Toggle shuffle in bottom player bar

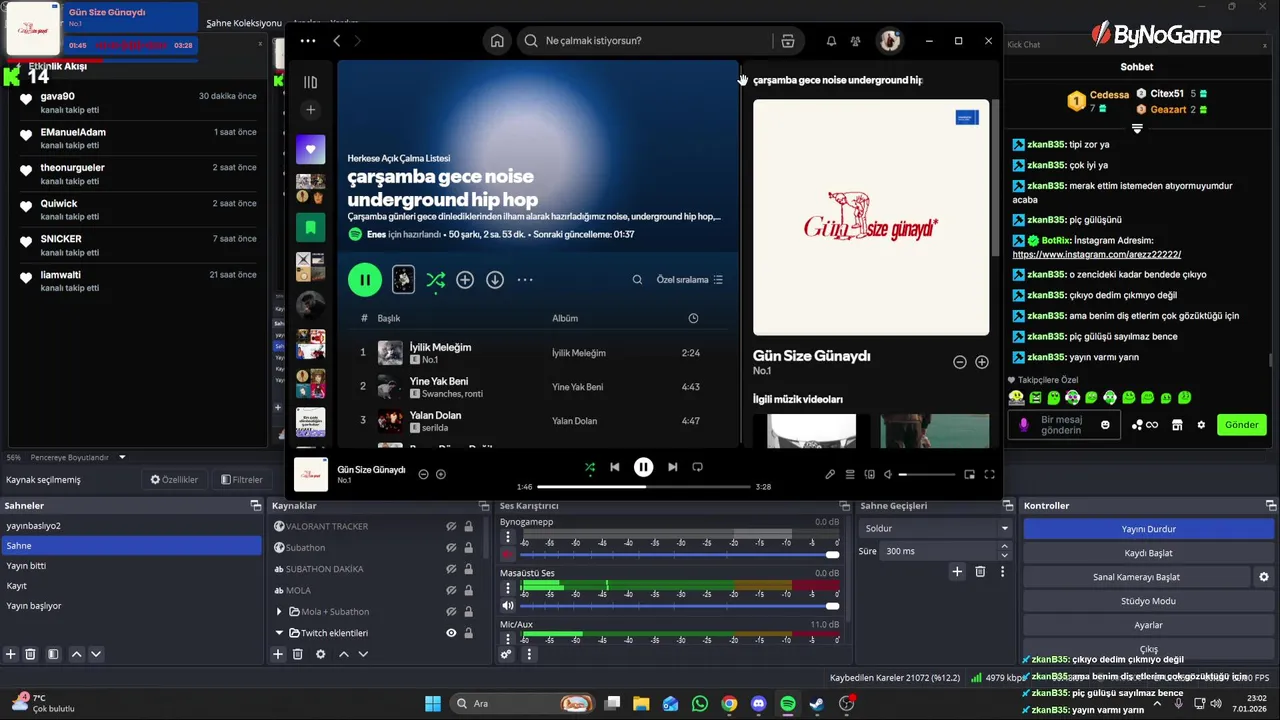(x=590, y=467)
